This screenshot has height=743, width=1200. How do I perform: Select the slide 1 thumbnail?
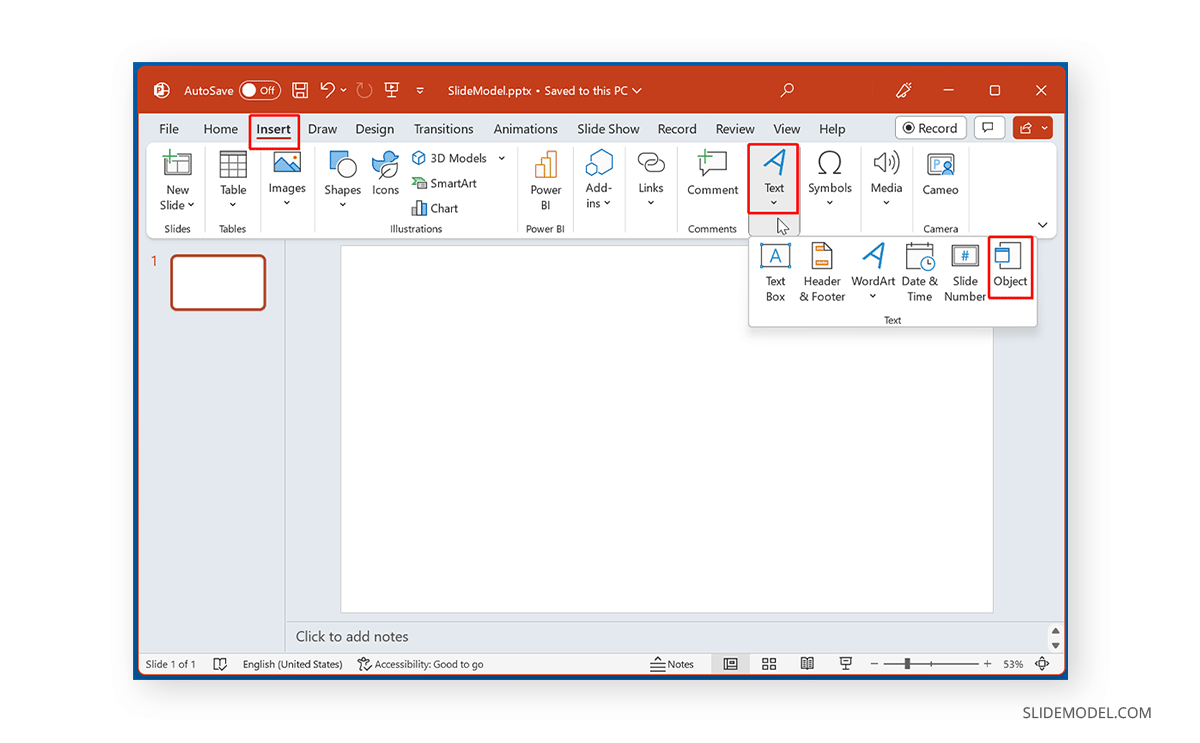click(218, 282)
